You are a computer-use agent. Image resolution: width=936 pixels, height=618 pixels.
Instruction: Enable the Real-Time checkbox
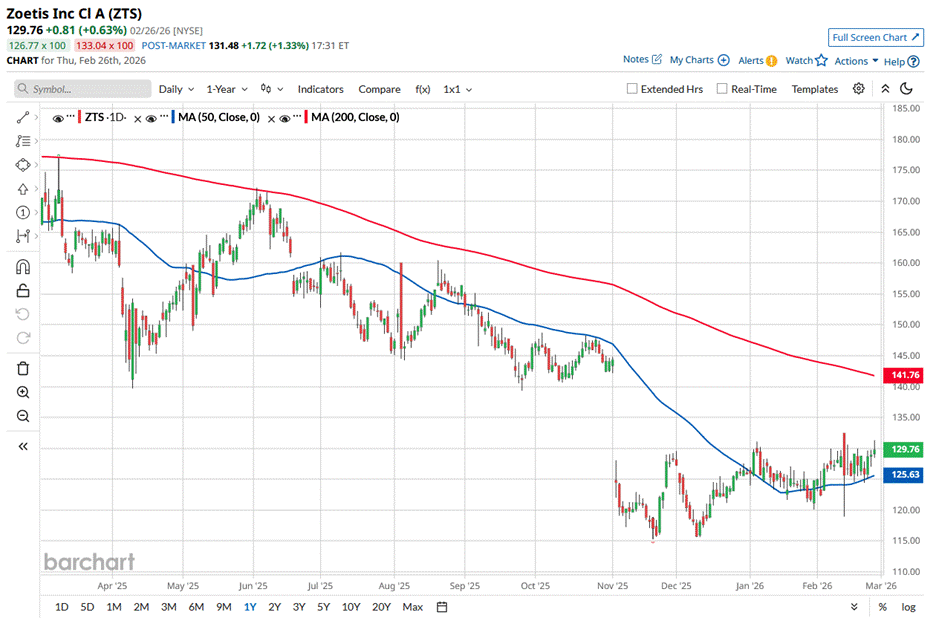click(x=722, y=88)
